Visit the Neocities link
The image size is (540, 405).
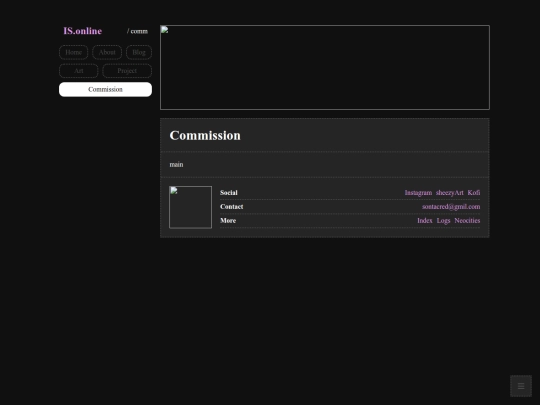467,221
